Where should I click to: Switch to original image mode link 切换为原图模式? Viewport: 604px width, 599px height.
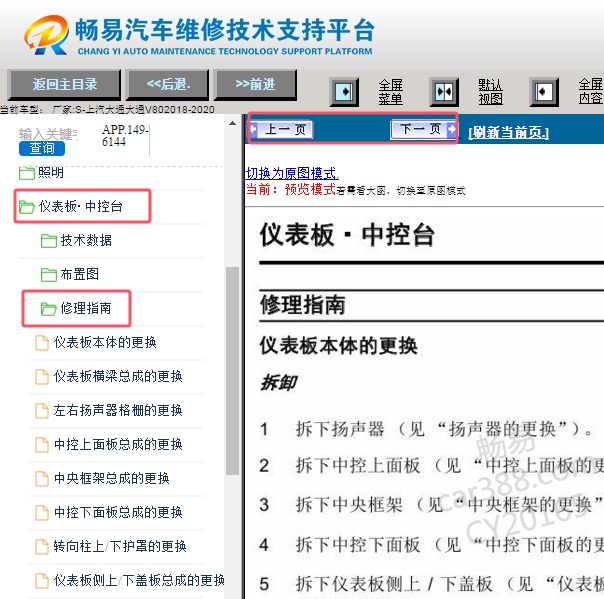pyautogui.click(x=292, y=173)
